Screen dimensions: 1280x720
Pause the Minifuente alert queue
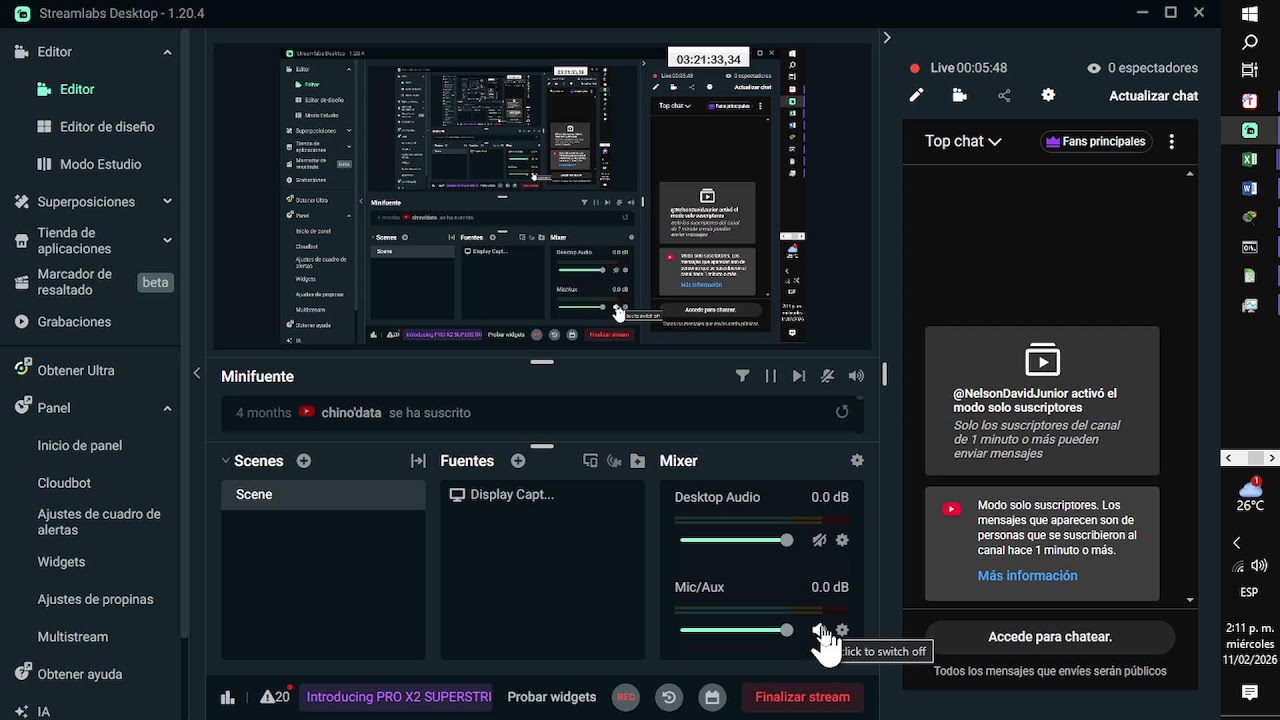770,376
